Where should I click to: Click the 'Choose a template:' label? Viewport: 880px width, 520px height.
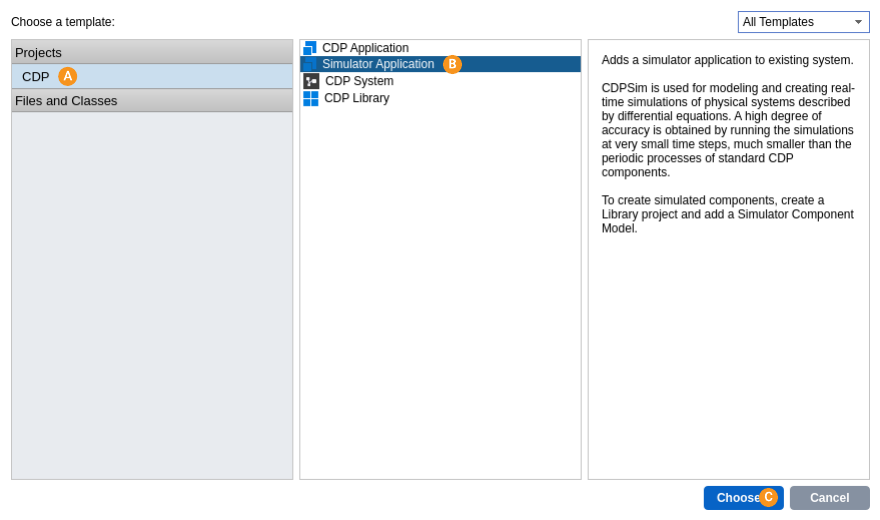click(x=63, y=22)
